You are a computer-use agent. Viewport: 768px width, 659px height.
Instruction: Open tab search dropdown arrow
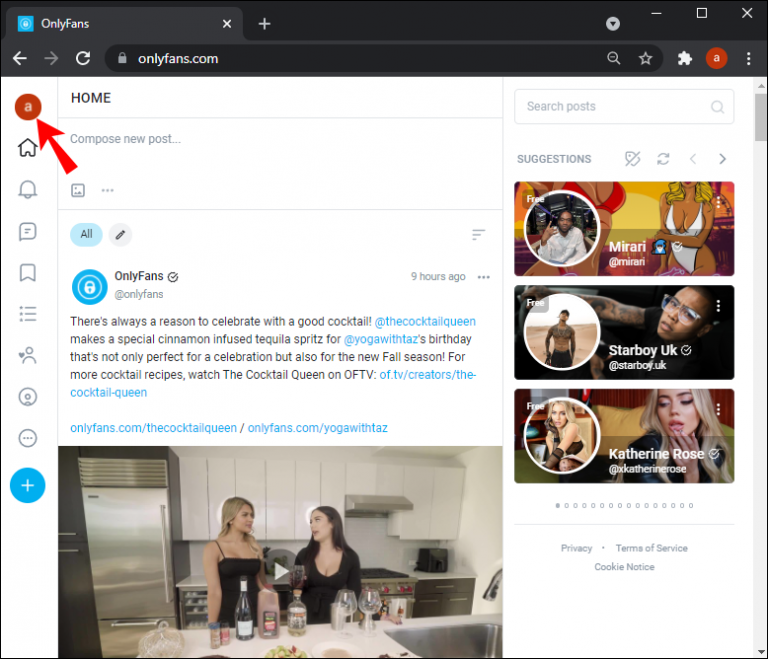tap(612, 24)
